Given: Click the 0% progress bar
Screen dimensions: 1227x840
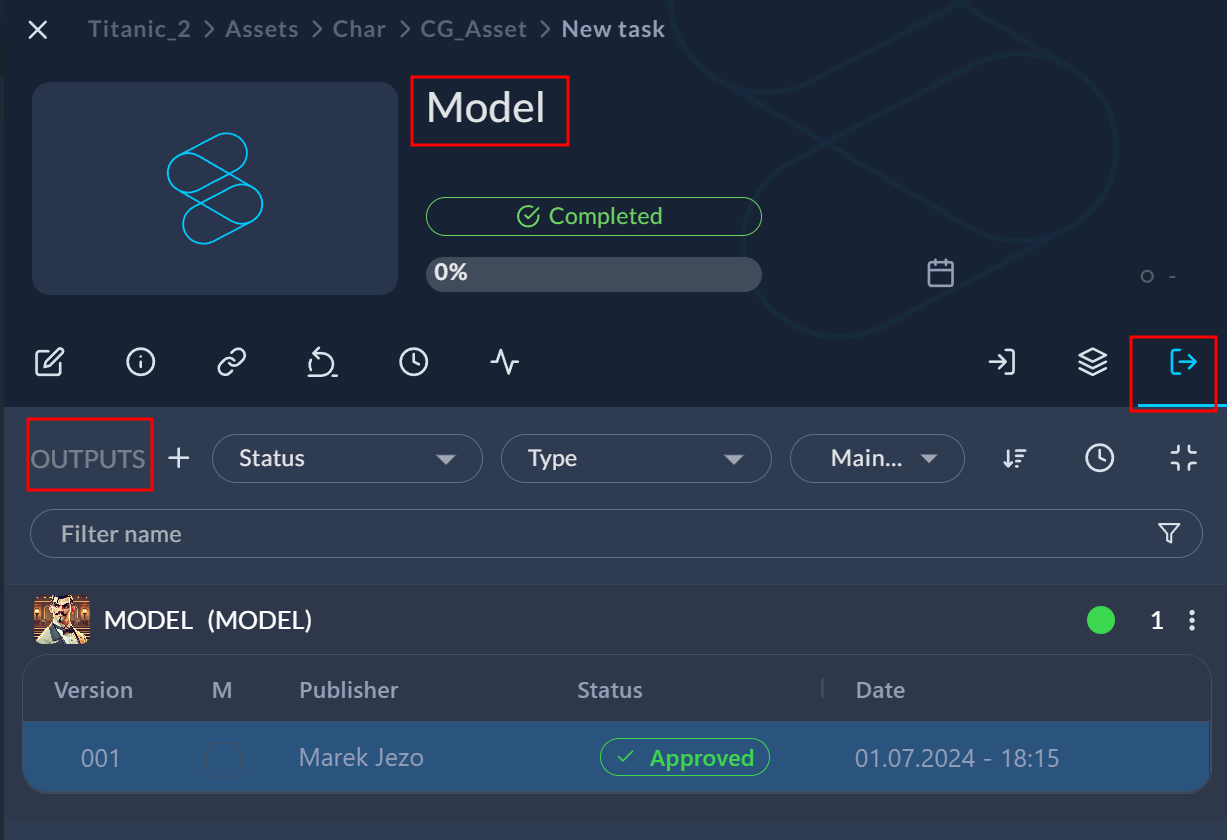Looking at the screenshot, I should (594, 274).
